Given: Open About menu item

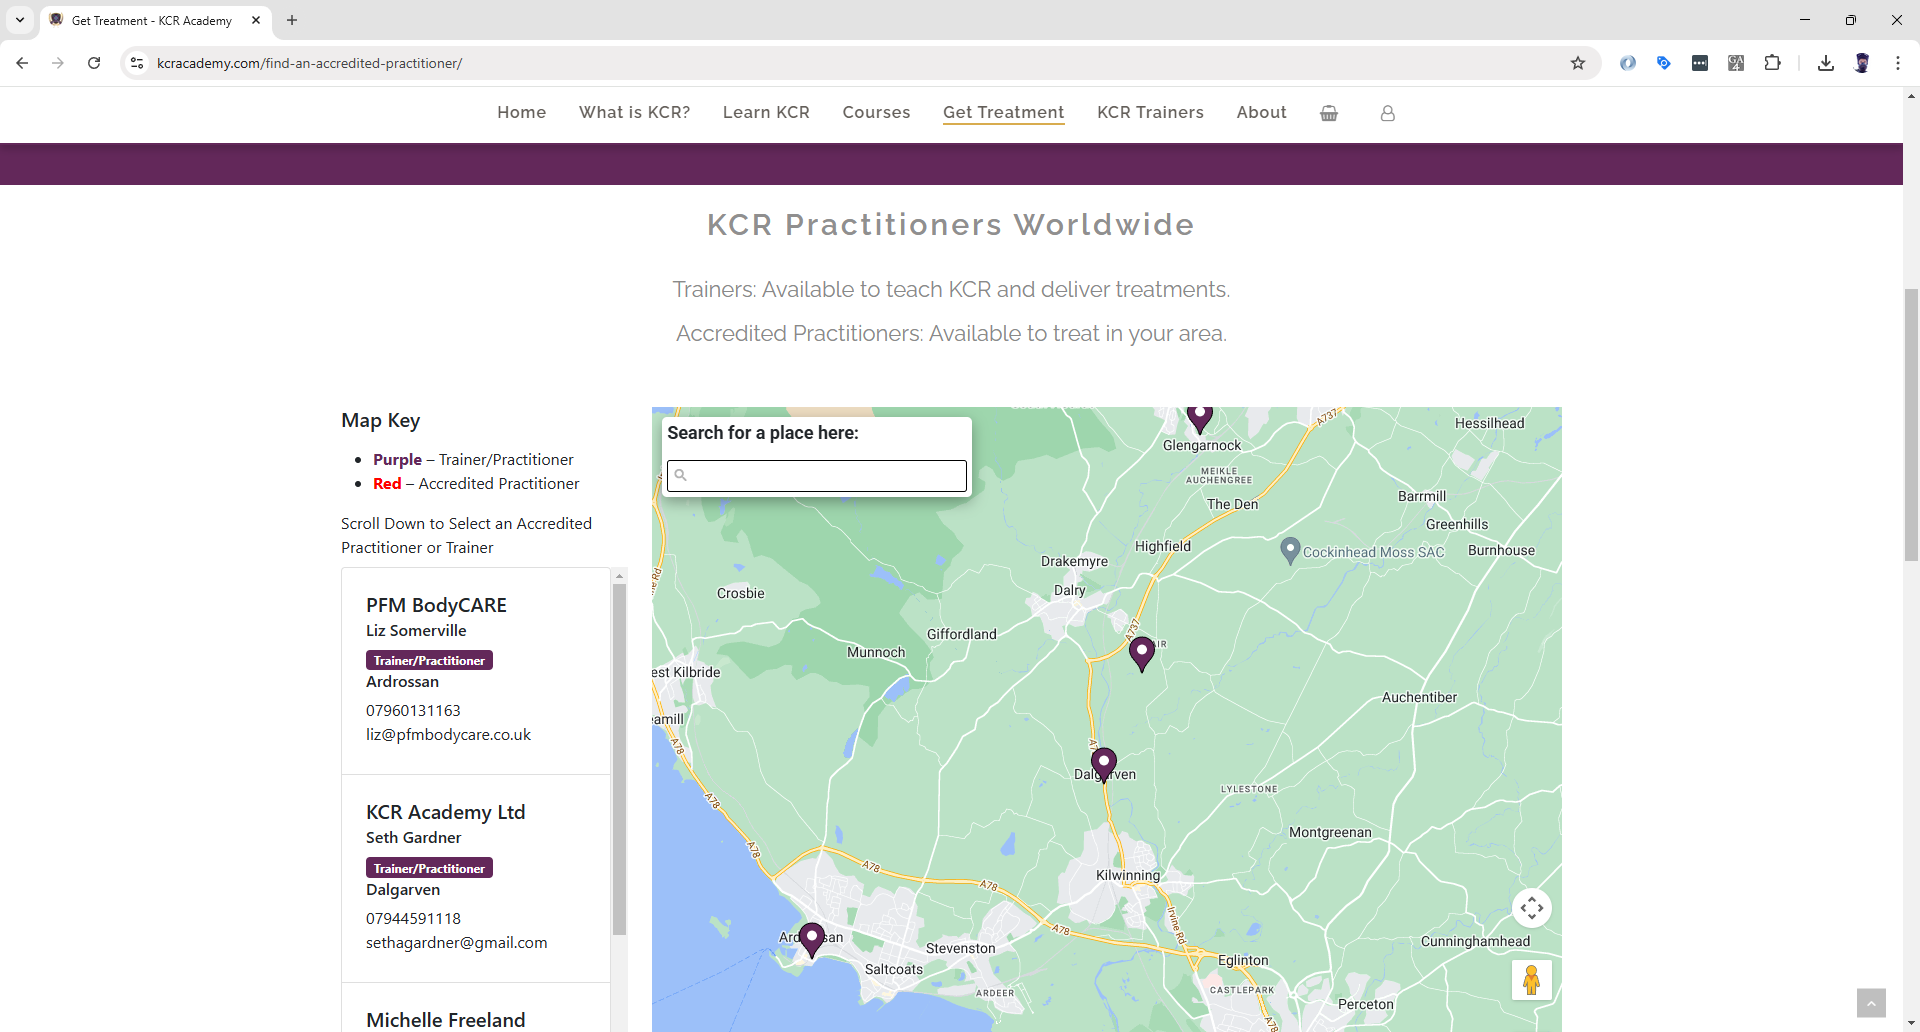Looking at the screenshot, I should pos(1261,113).
